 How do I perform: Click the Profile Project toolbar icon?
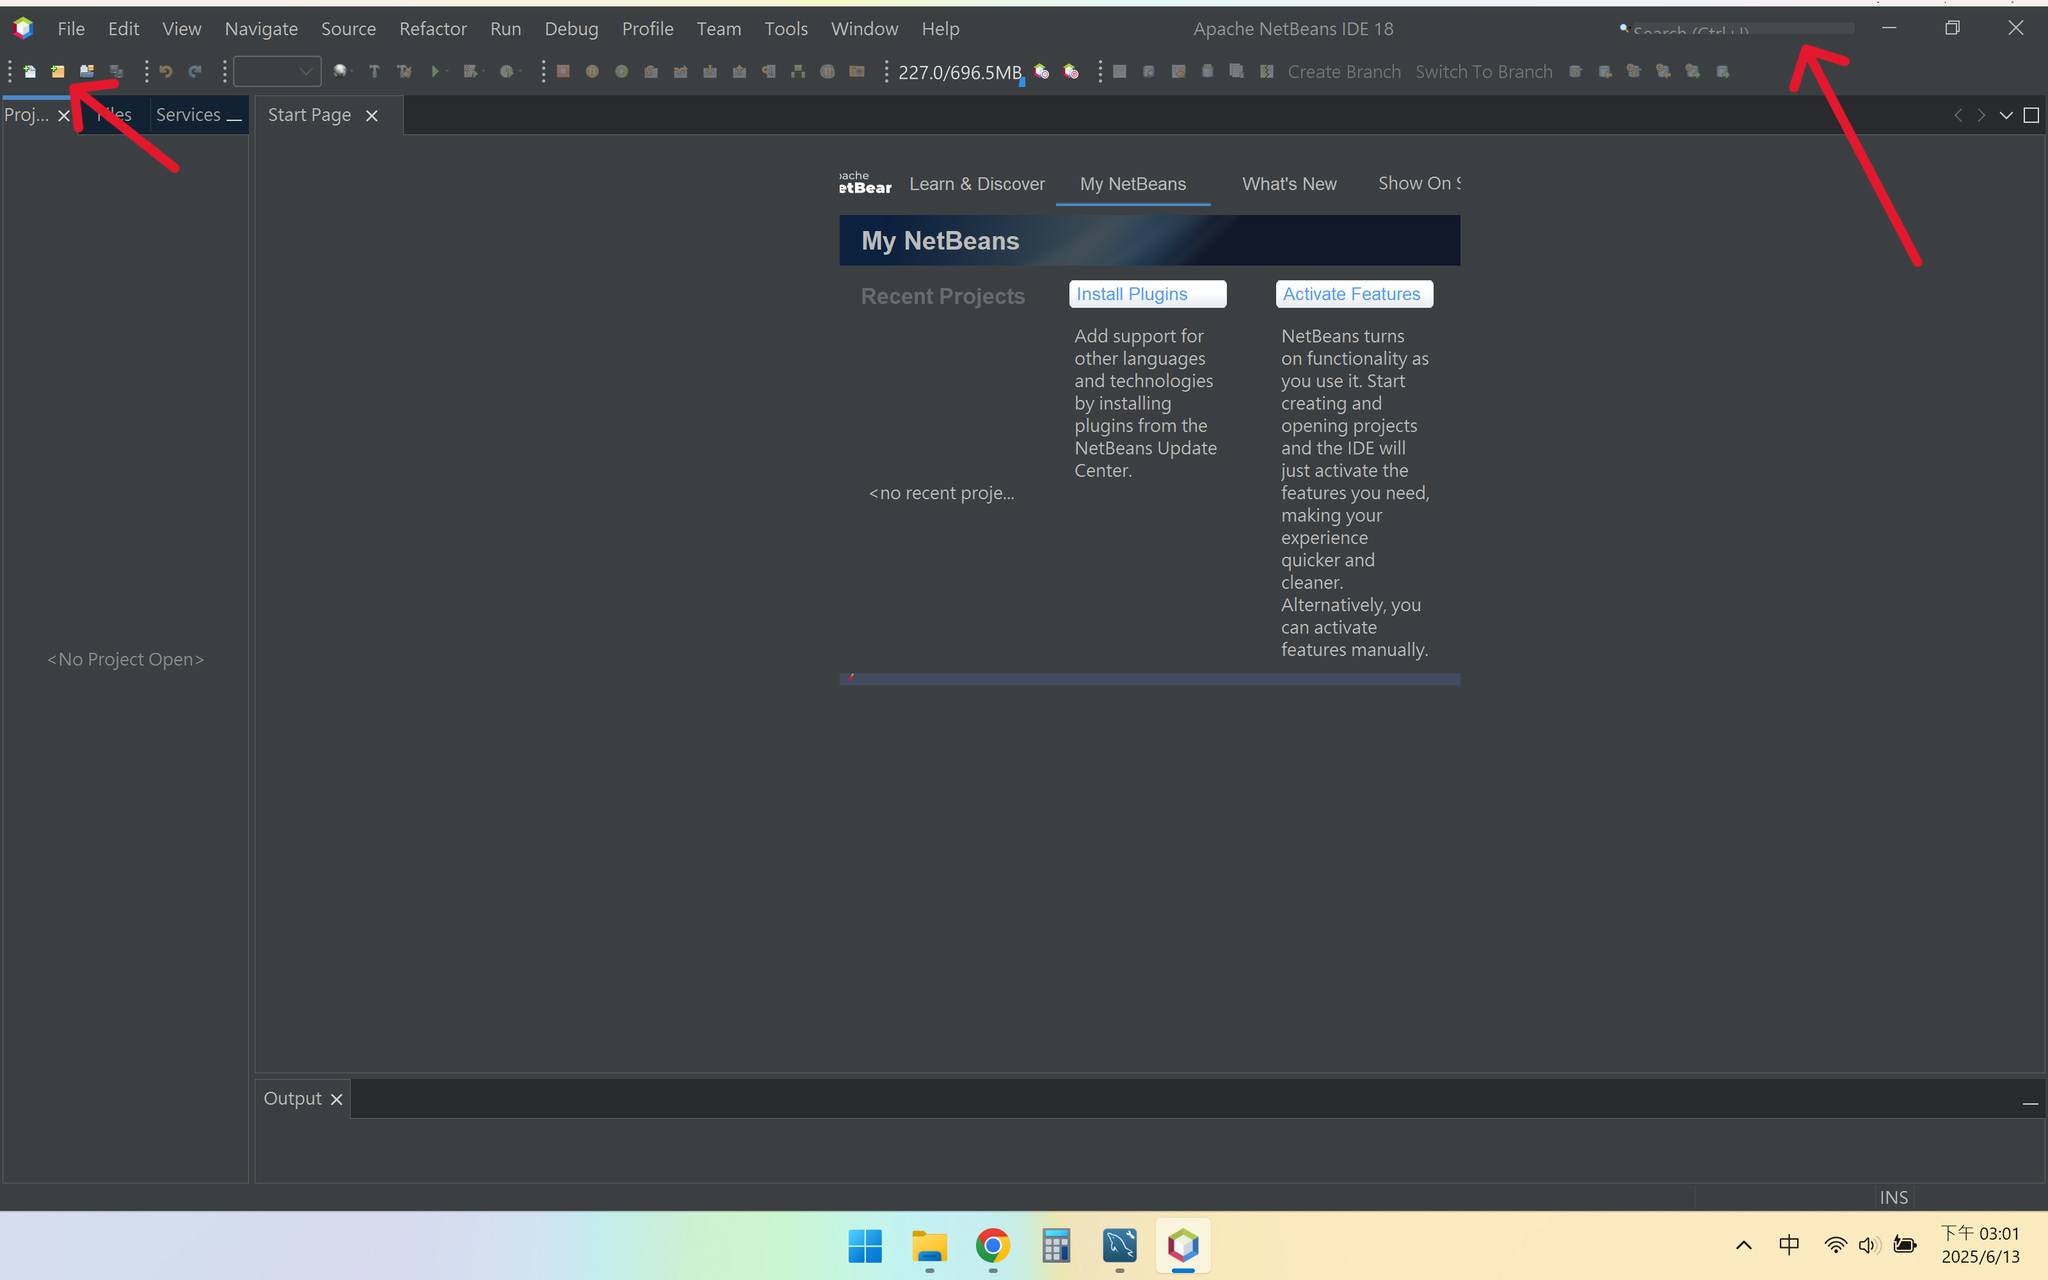coord(507,72)
